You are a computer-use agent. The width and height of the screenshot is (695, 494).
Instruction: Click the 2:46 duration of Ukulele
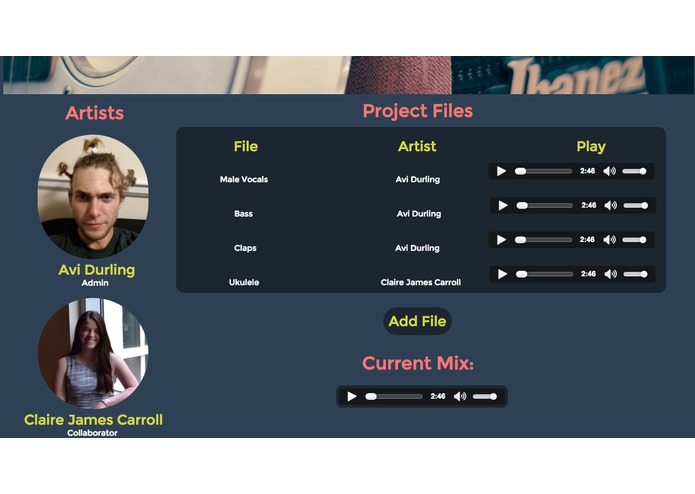pyautogui.click(x=588, y=274)
